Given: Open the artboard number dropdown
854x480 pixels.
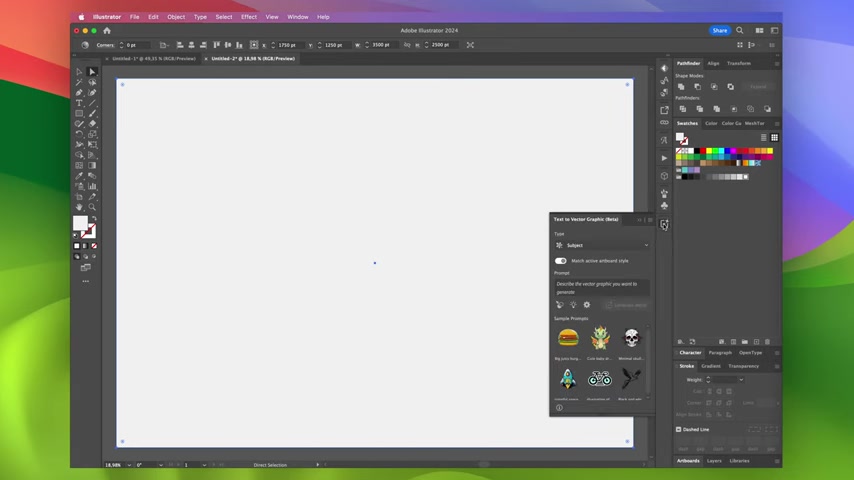Looking at the screenshot, I should [204, 465].
